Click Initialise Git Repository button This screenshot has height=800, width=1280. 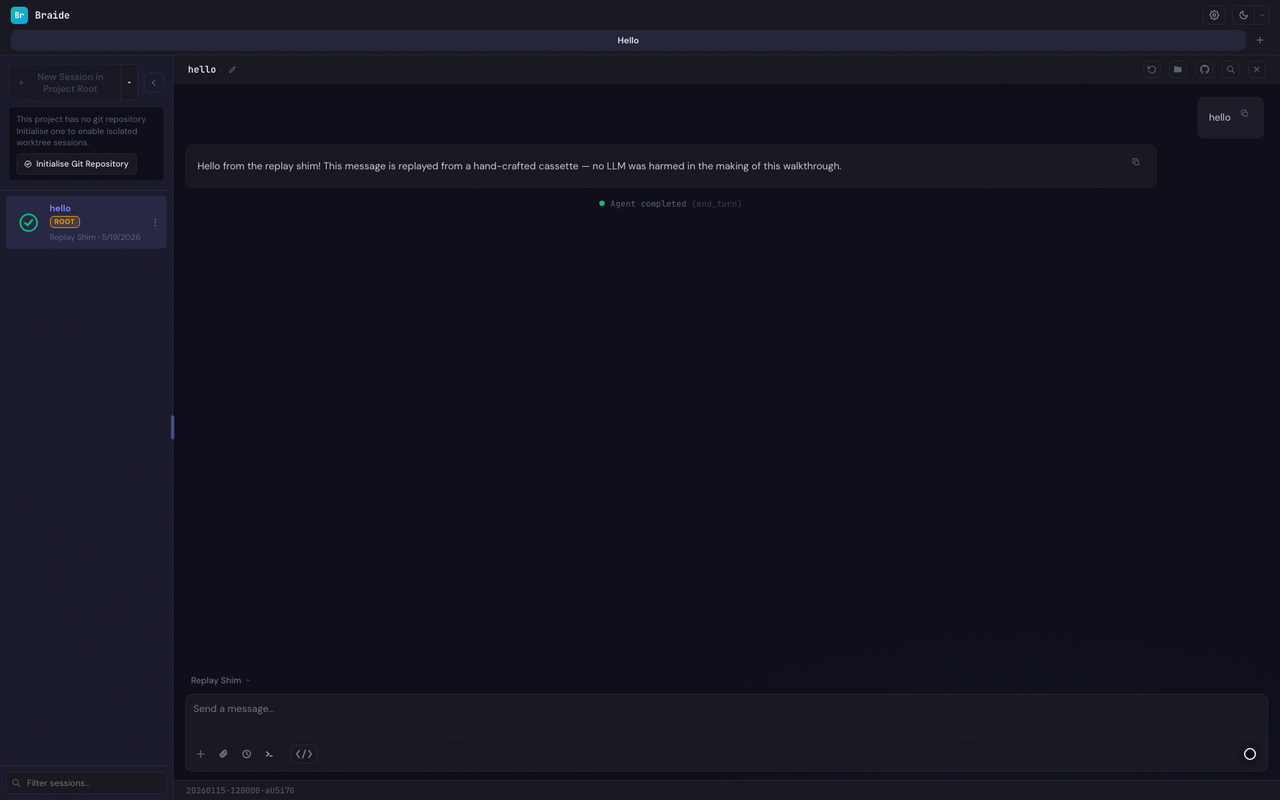coord(77,164)
